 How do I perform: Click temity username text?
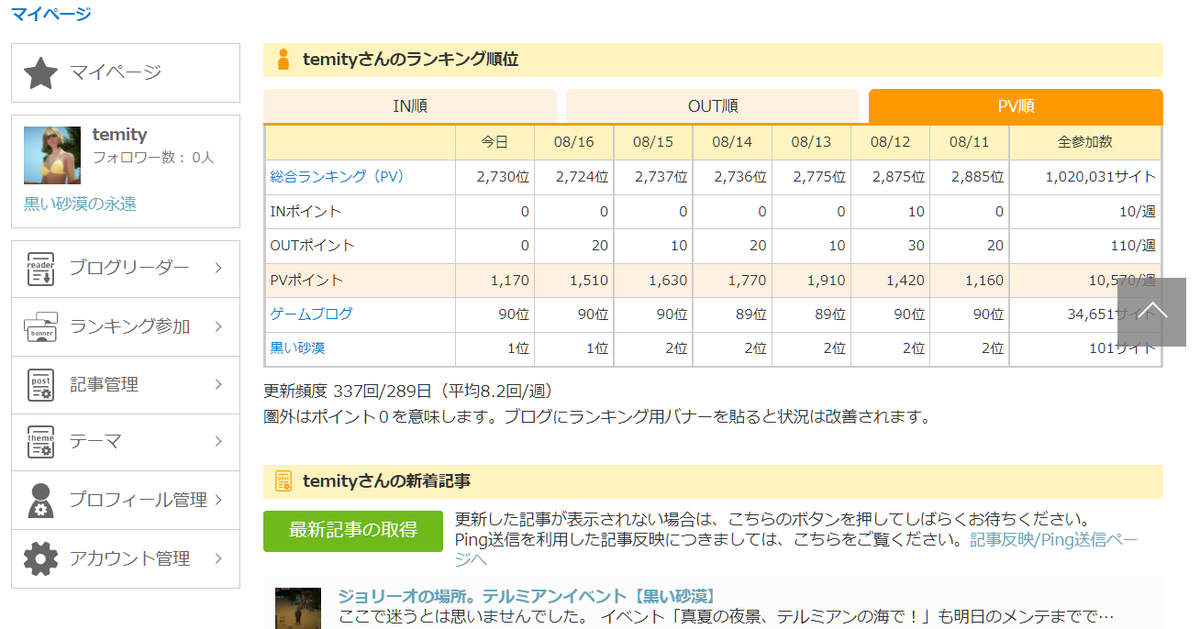[120, 135]
